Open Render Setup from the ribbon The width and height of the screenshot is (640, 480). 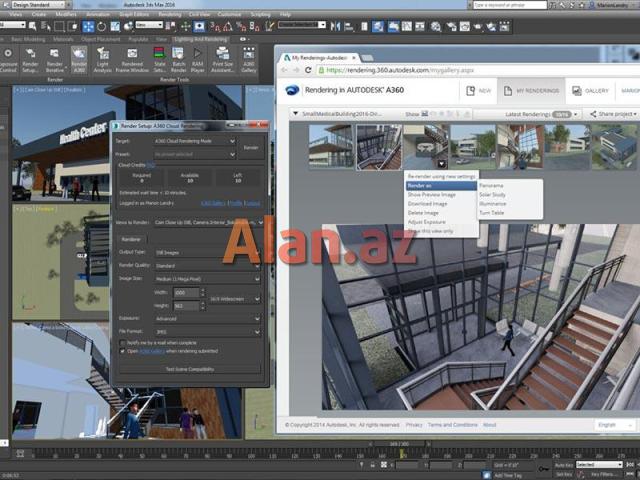30,60
